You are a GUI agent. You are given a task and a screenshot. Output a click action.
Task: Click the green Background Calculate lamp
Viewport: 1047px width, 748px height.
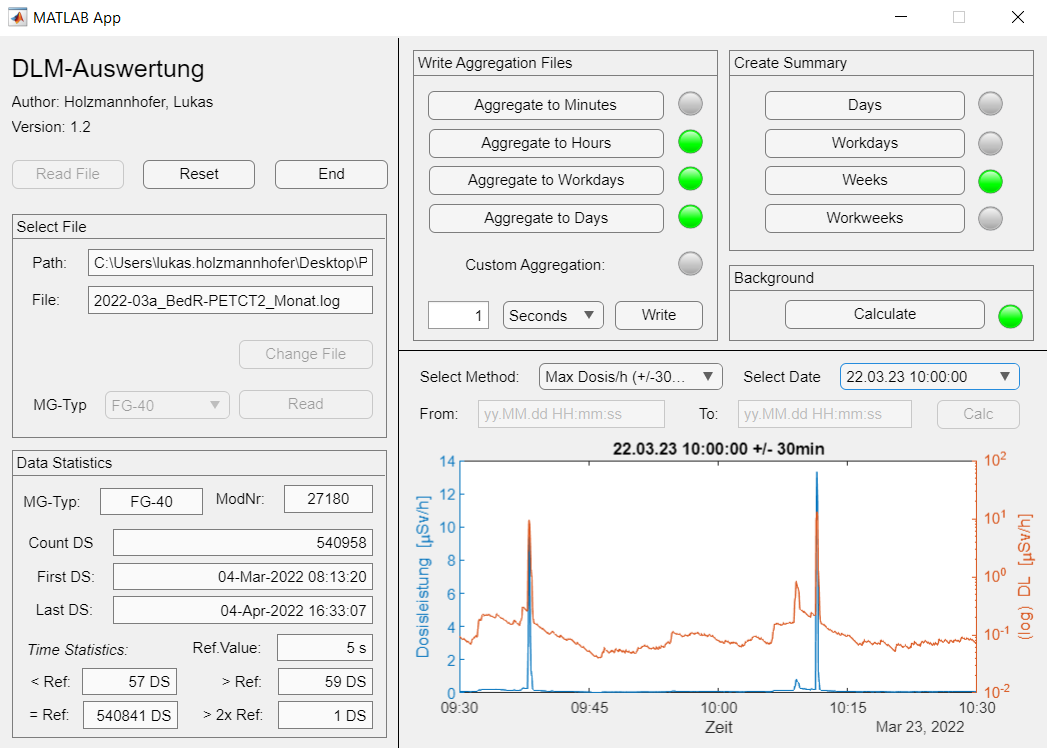tap(1010, 316)
